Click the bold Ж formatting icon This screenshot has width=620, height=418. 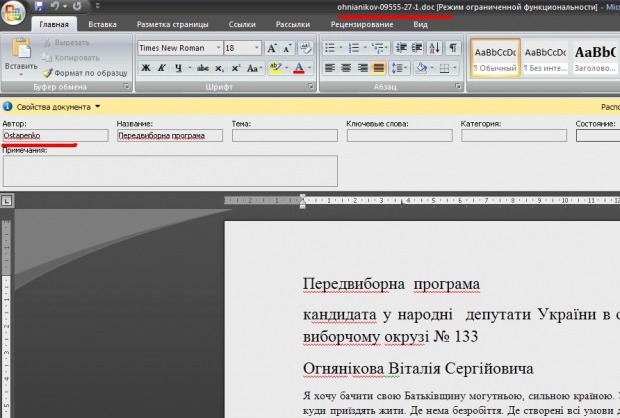pyautogui.click(x=146, y=68)
